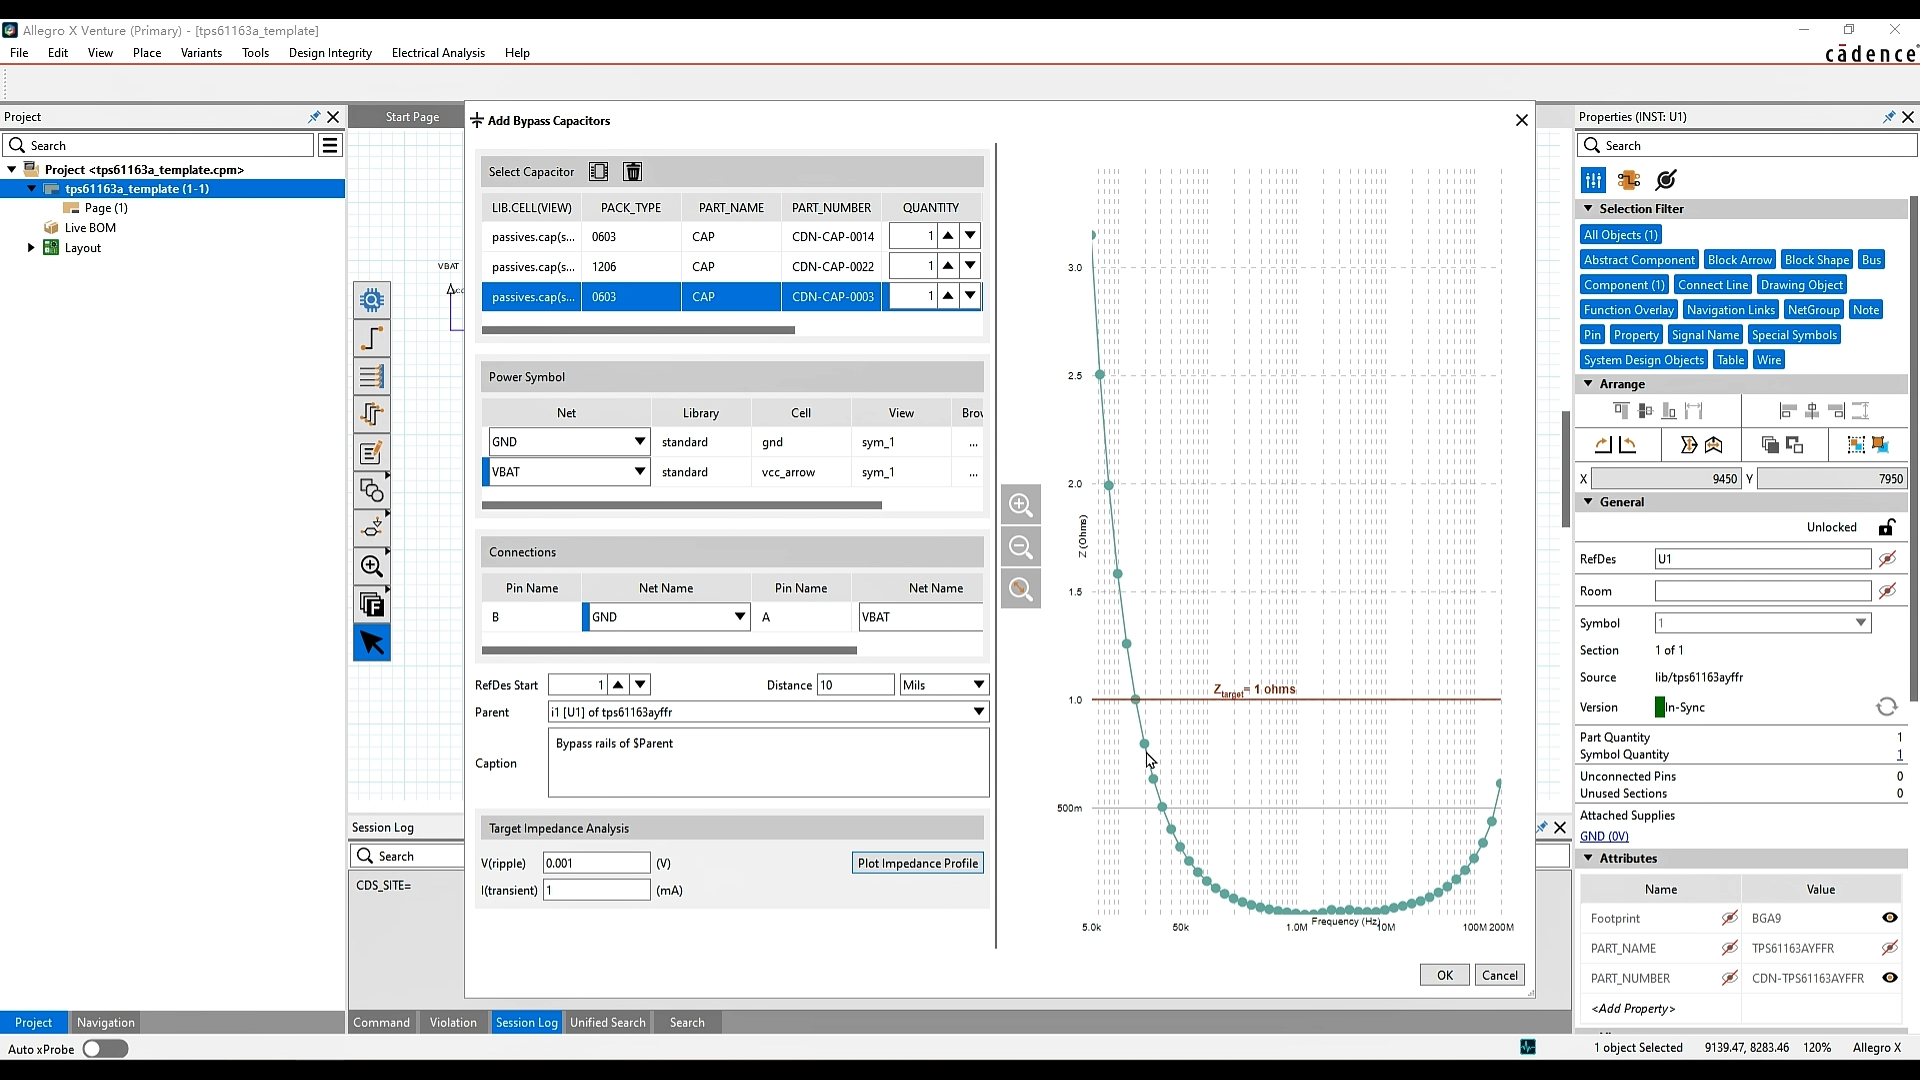The width and height of the screenshot is (1920, 1080).
Task: Select the wire drawing tool in sidebar
Action: pos(372,338)
